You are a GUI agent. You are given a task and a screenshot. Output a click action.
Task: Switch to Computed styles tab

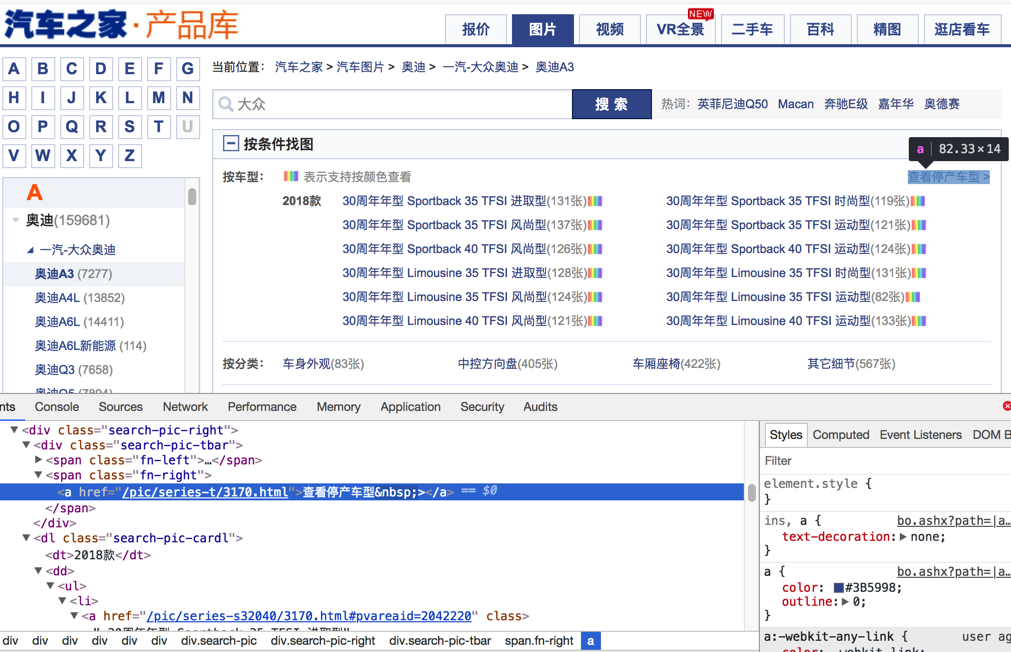(841, 435)
